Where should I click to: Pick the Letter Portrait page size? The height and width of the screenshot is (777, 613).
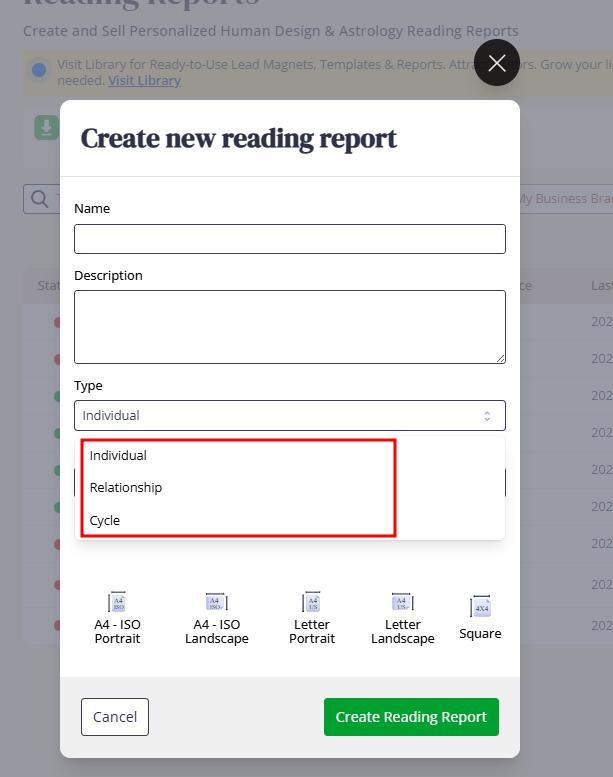coord(311,617)
